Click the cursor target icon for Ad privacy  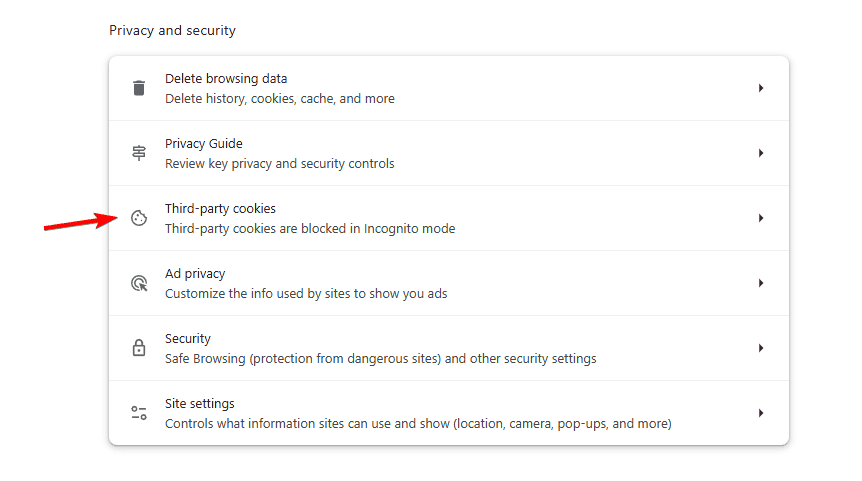(x=139, y=283)
